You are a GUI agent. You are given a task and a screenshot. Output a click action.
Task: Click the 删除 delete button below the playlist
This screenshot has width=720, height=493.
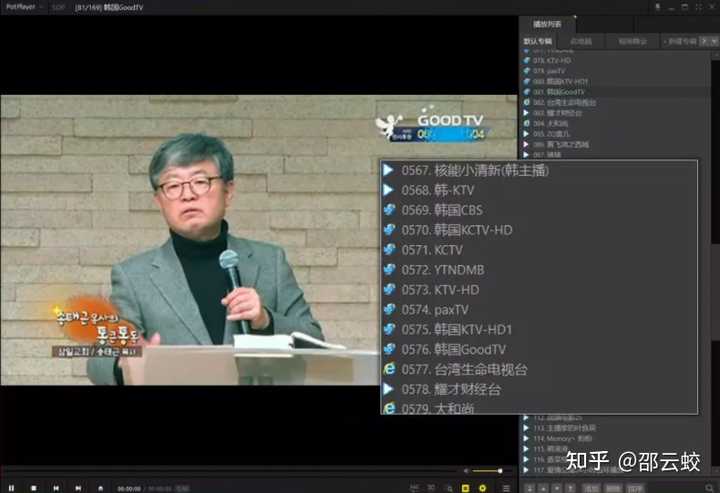coord(613,488)
